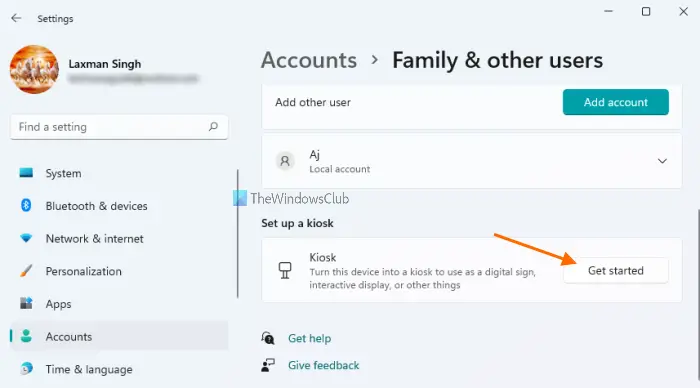Click the search magnifier icon

coord(213,127)
